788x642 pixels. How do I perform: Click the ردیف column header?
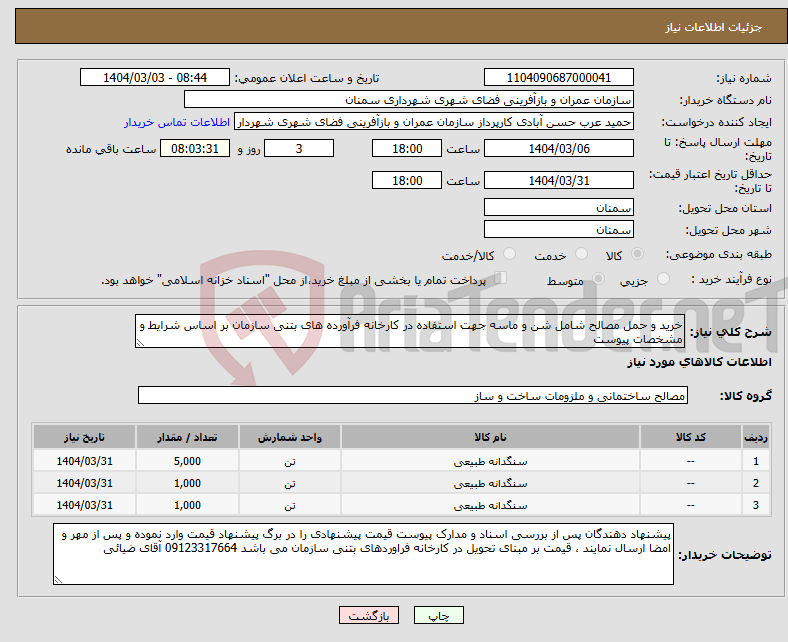(x=756, y=437)
